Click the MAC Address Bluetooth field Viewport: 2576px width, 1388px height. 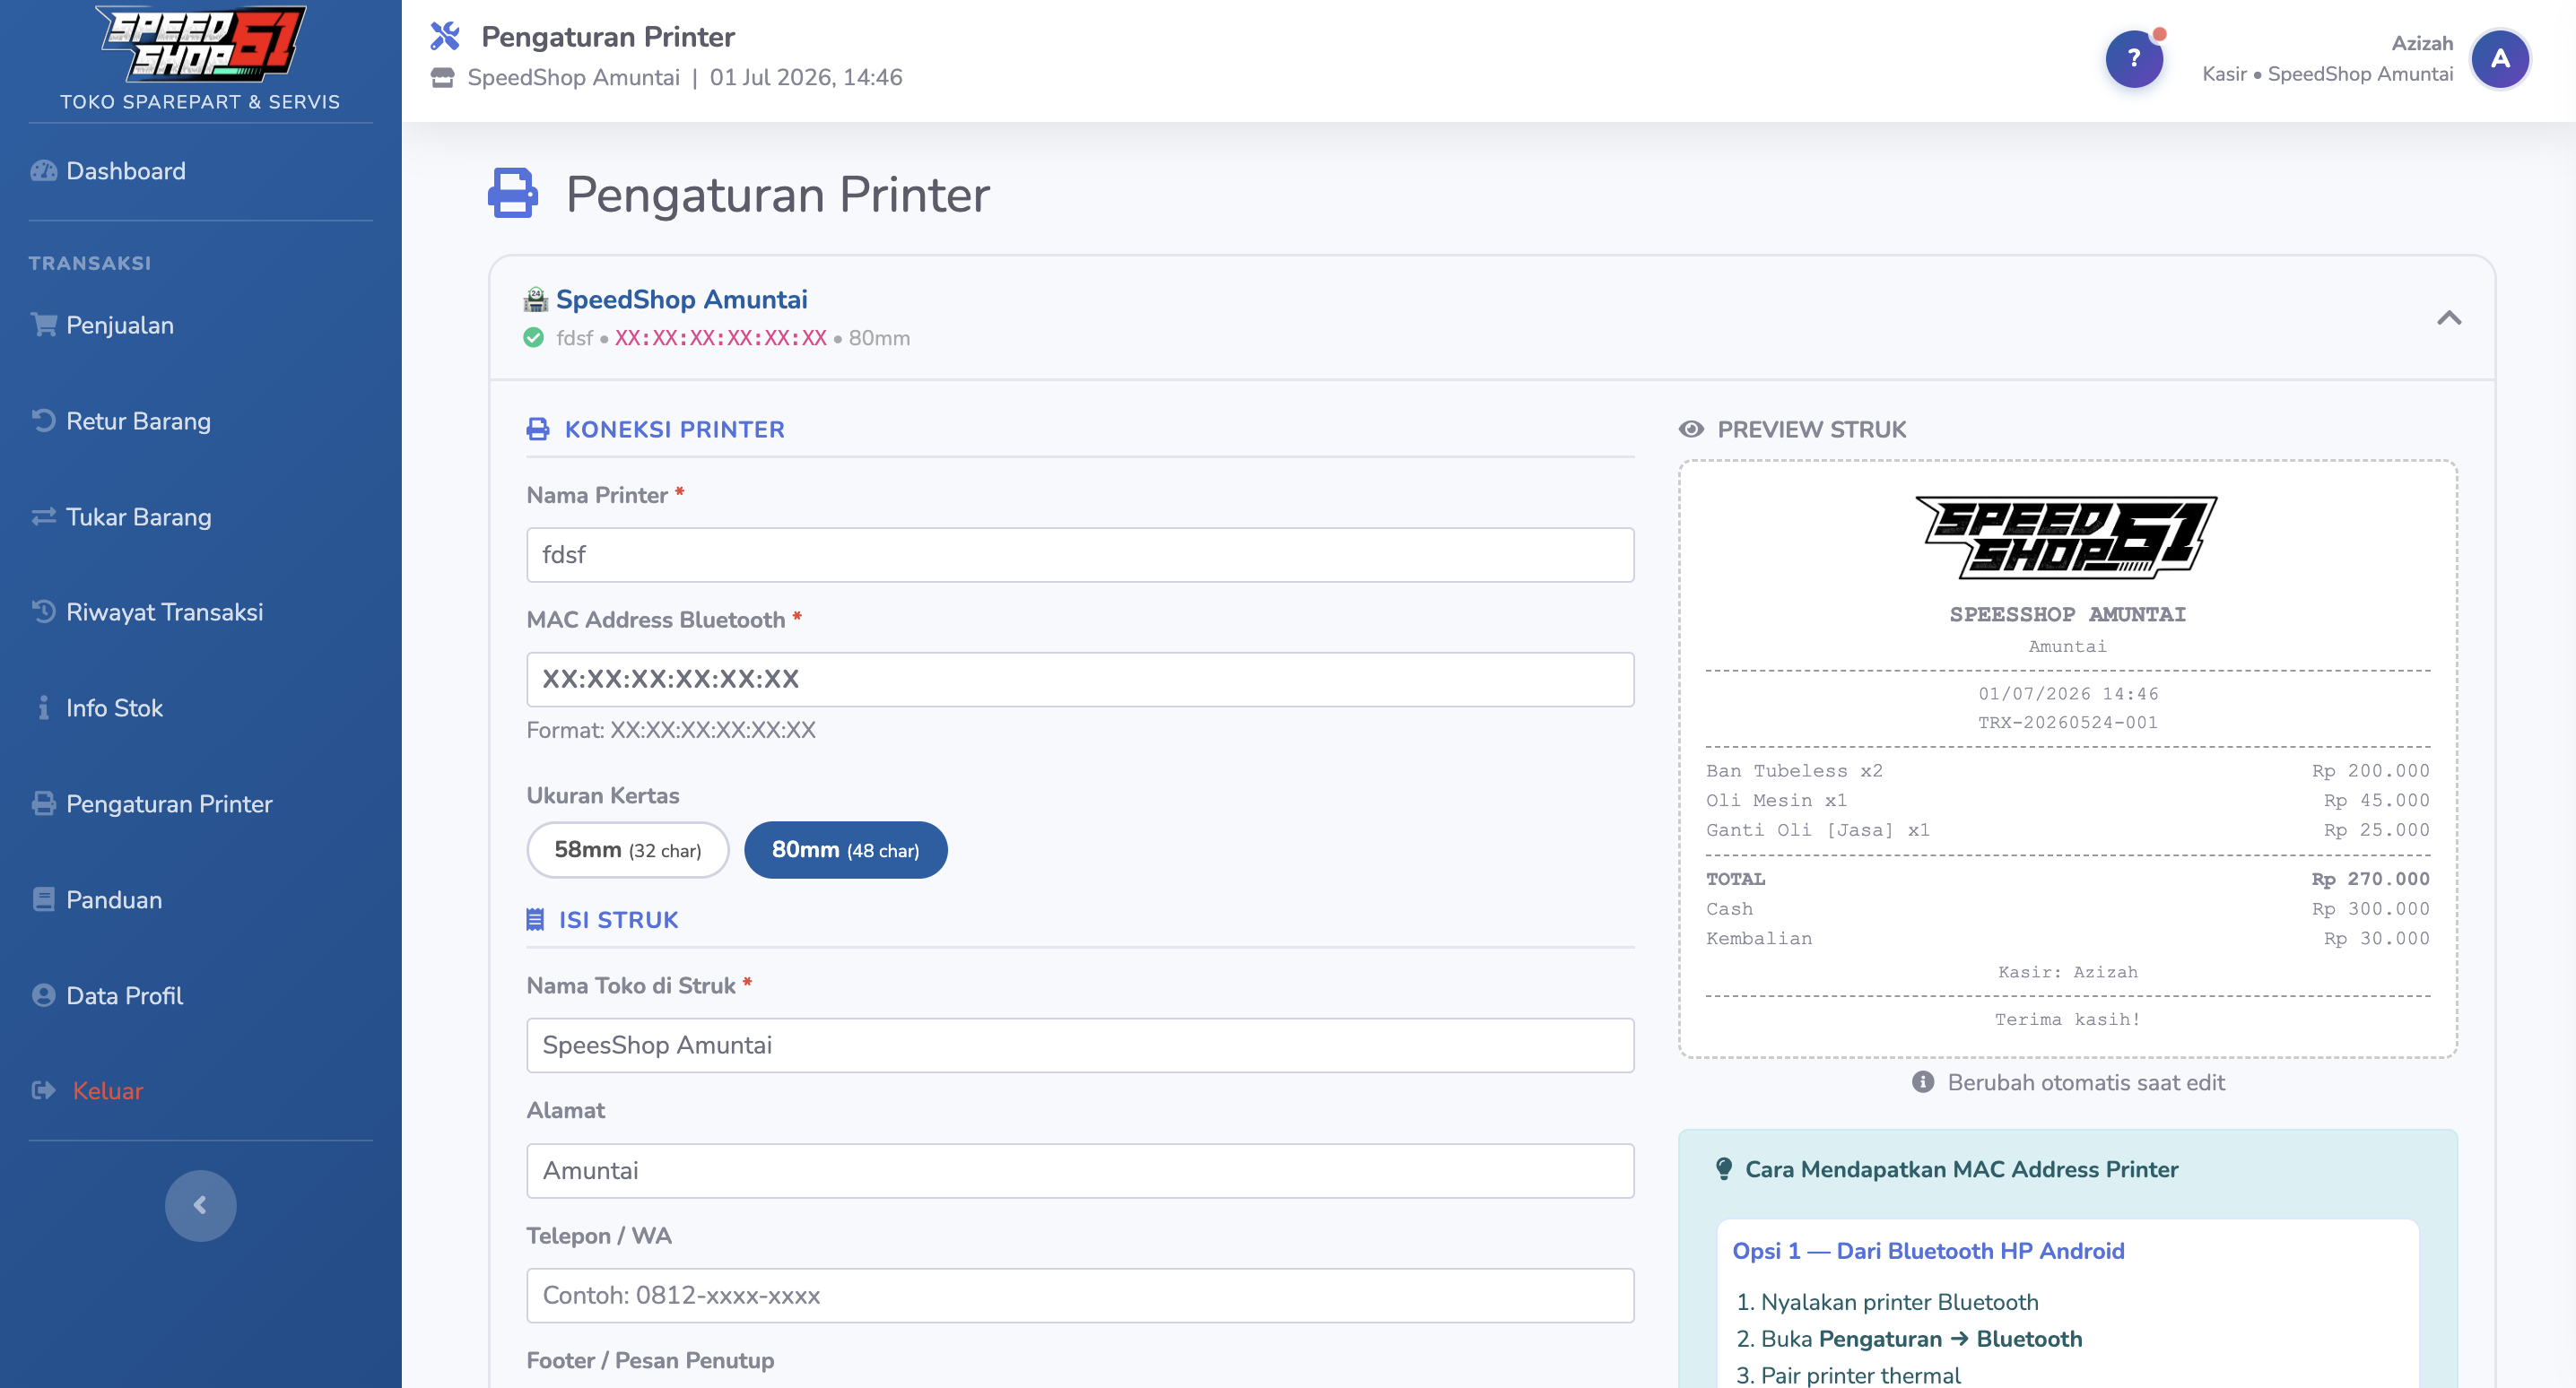1080,679
